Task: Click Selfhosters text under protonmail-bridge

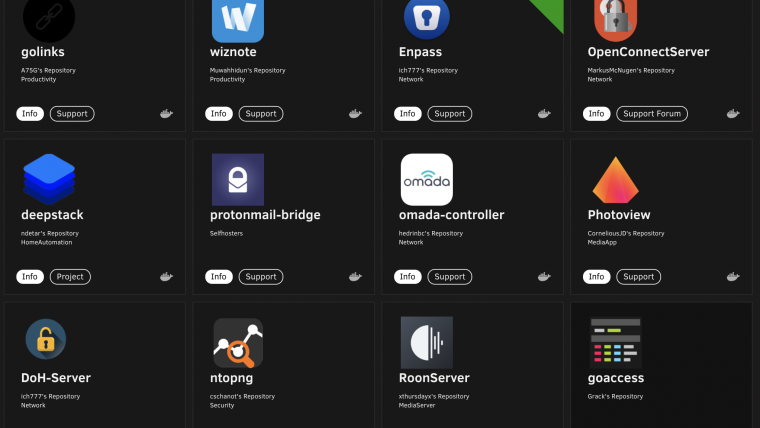Action: [226, 233]
